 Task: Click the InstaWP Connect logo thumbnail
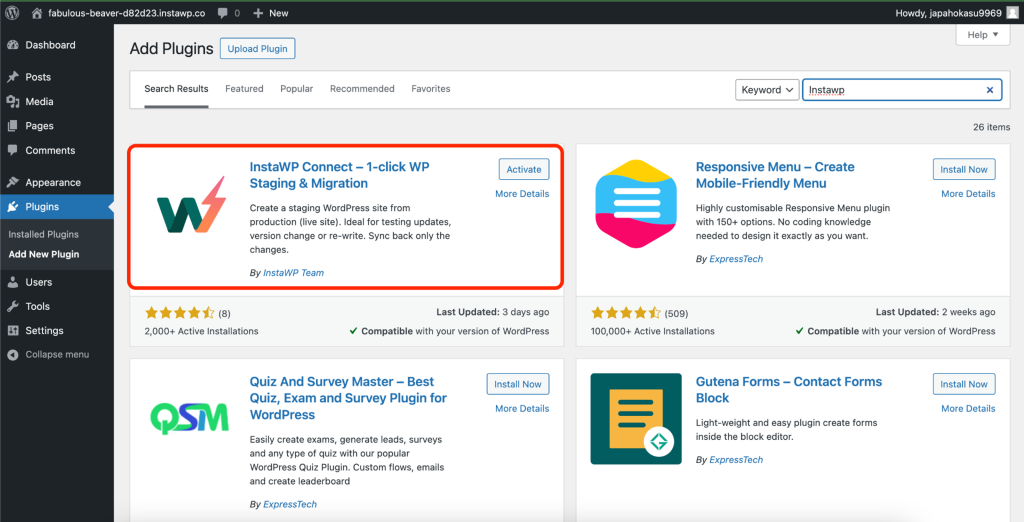pos(191,205)
